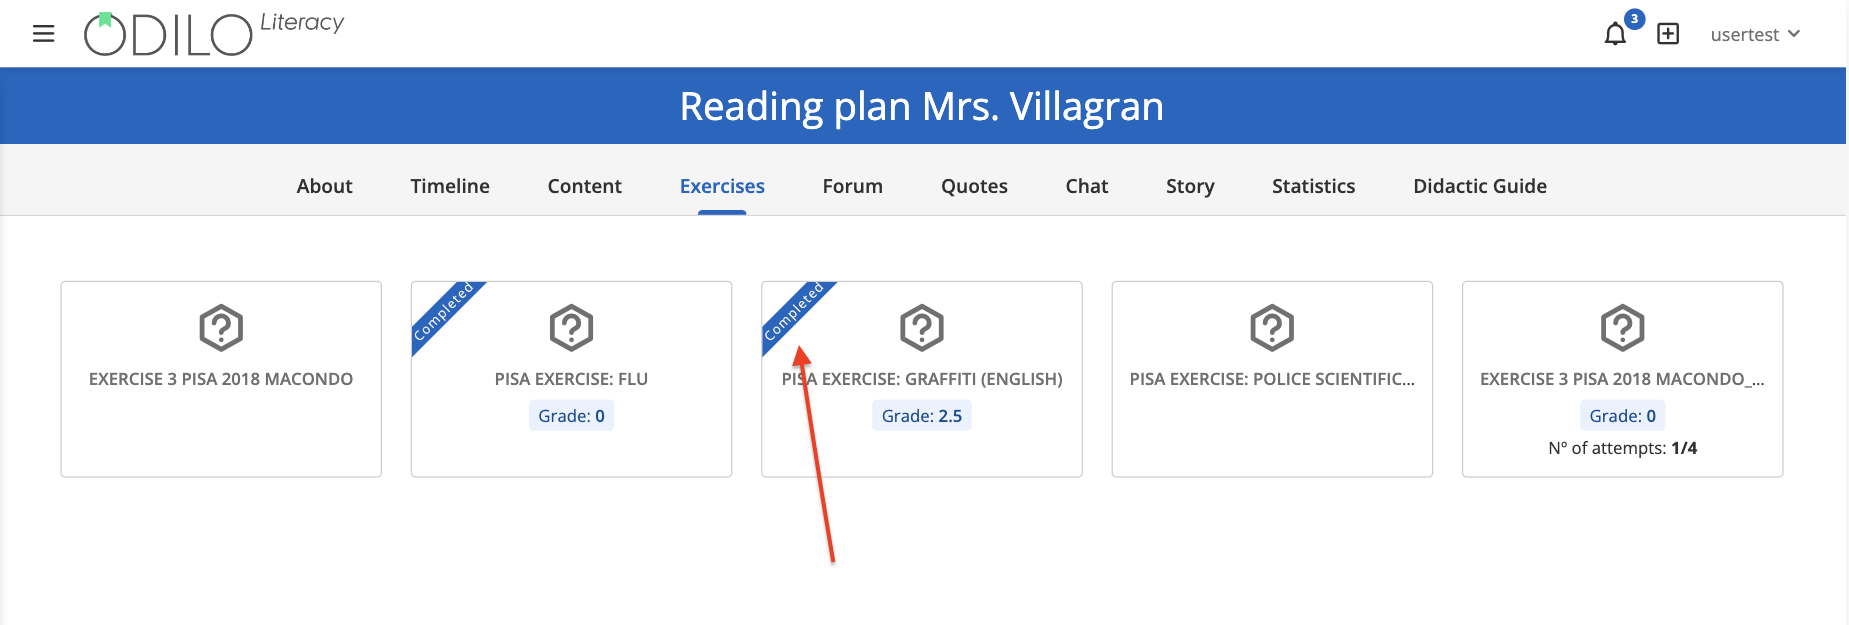Expand the usertest account dropdown

pos(1755,34)
